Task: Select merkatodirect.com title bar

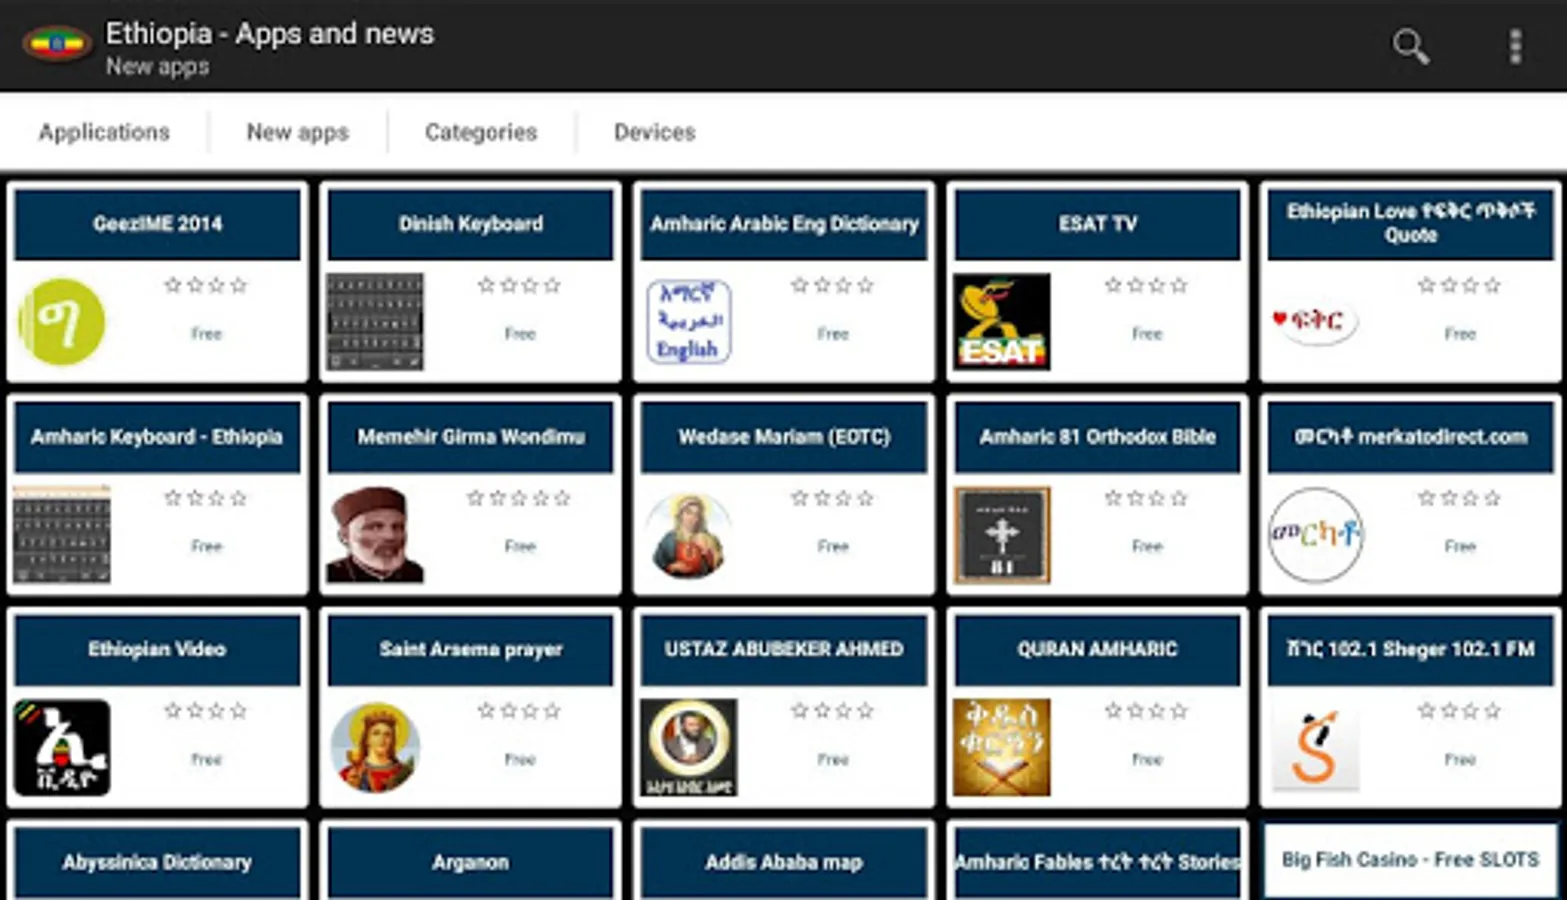Action: point(1410,437)
